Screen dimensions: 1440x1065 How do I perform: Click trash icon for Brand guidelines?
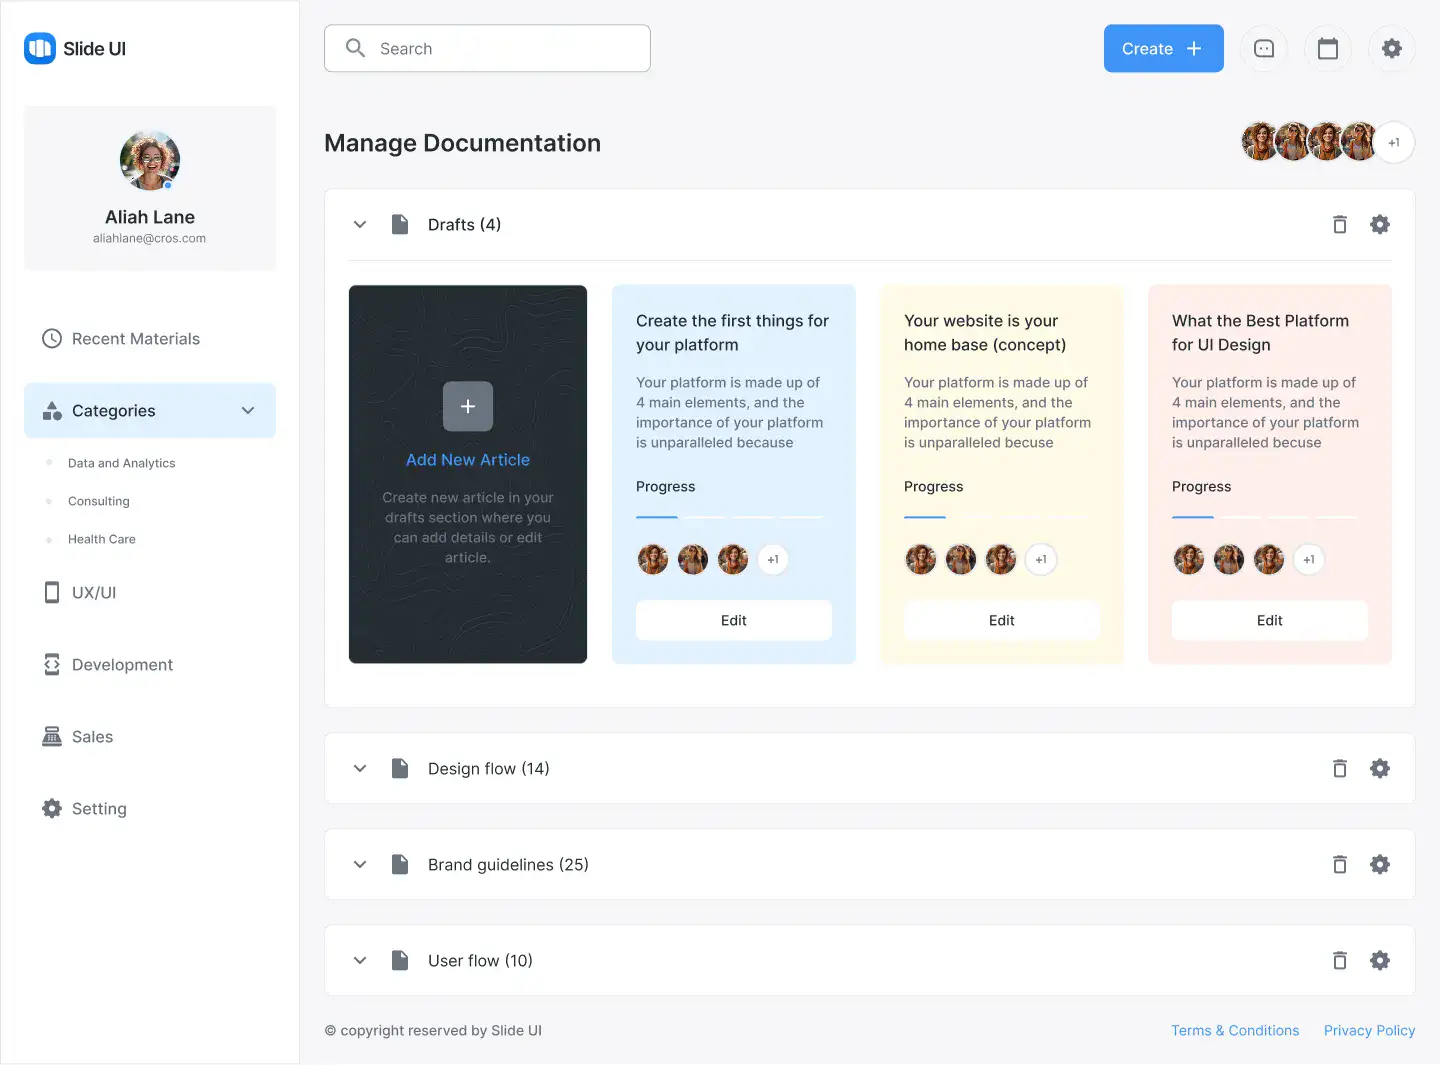[x=1340, y=864]
